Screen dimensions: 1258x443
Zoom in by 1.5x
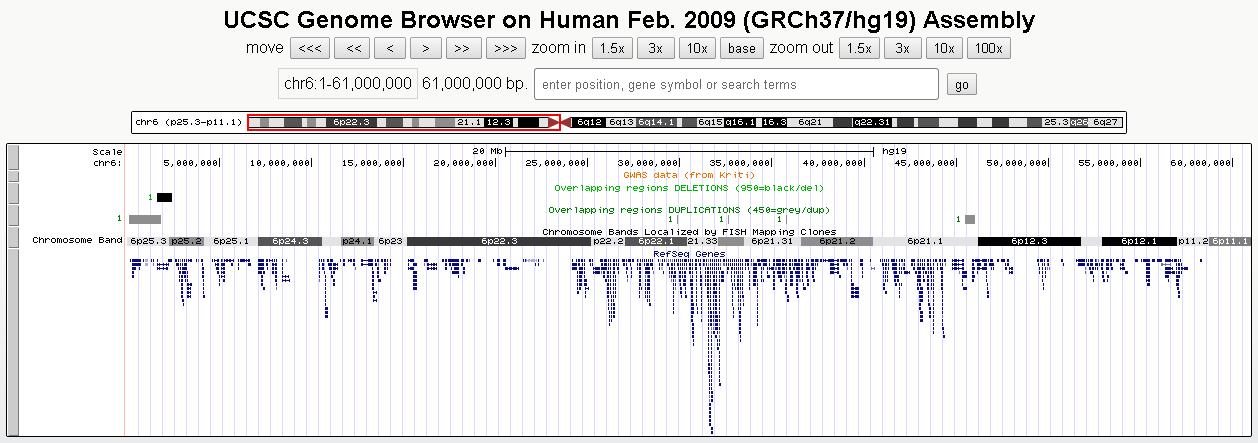pyautogui.click(x=611, y=48)
